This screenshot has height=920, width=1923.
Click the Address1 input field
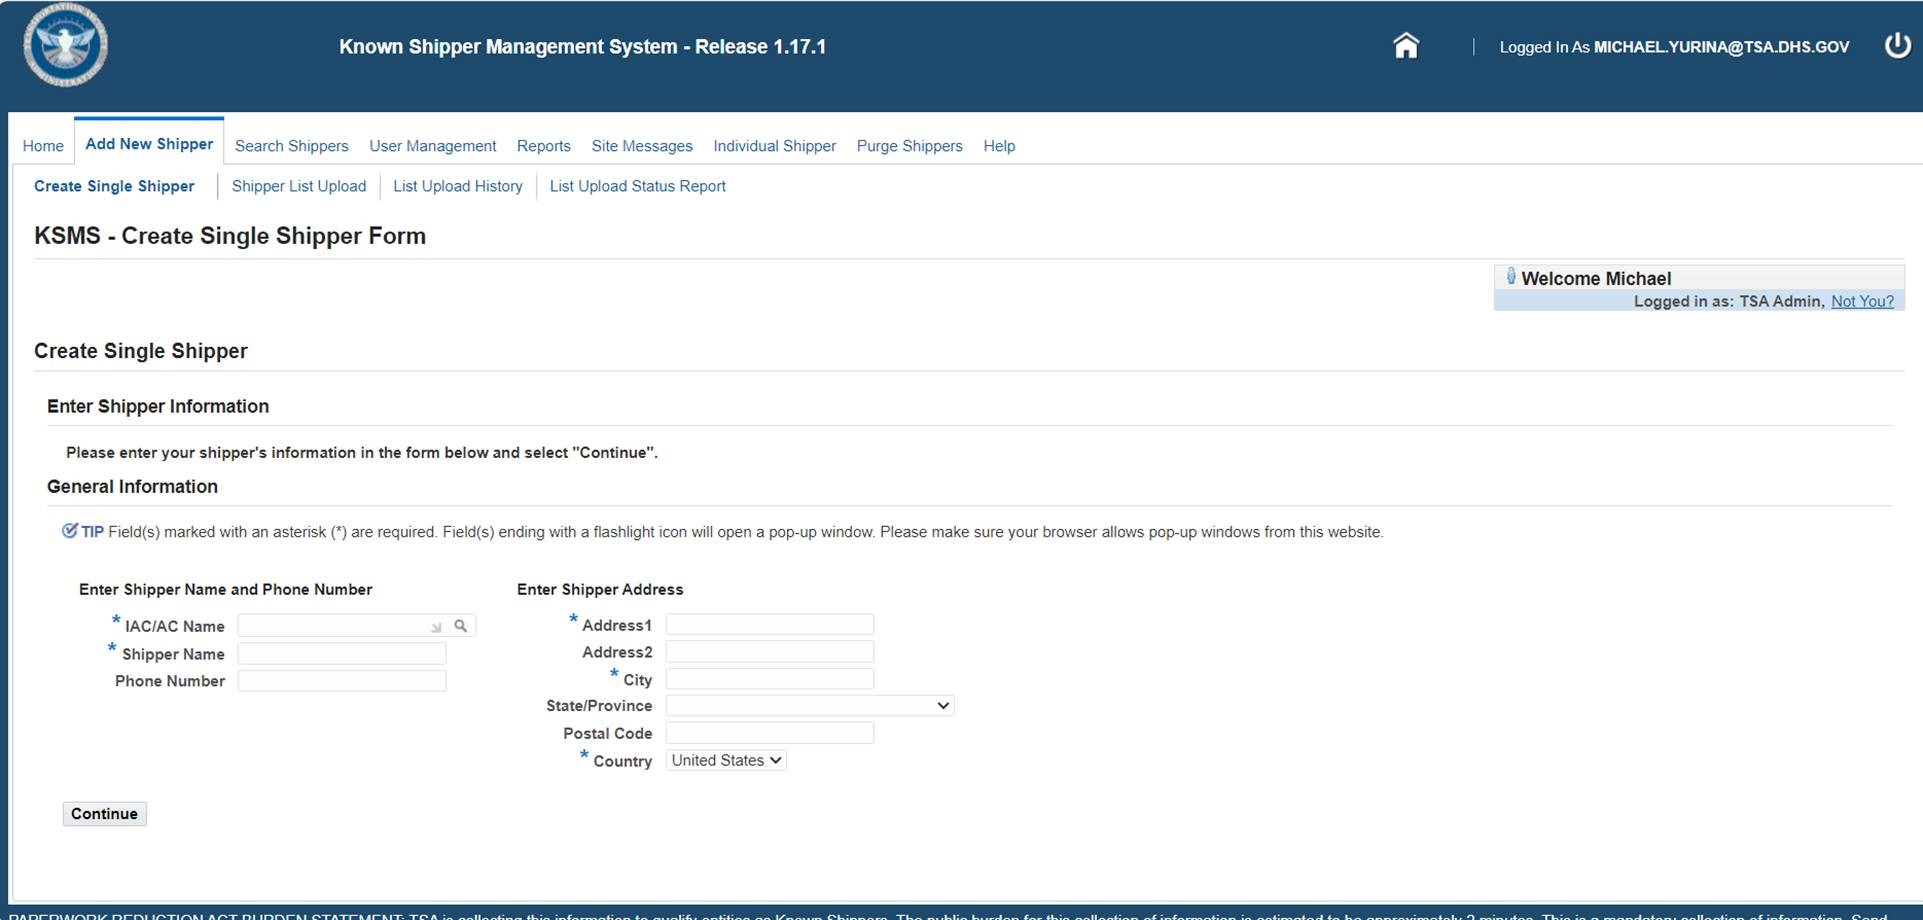pyautogui.click(x=770, y=625)
